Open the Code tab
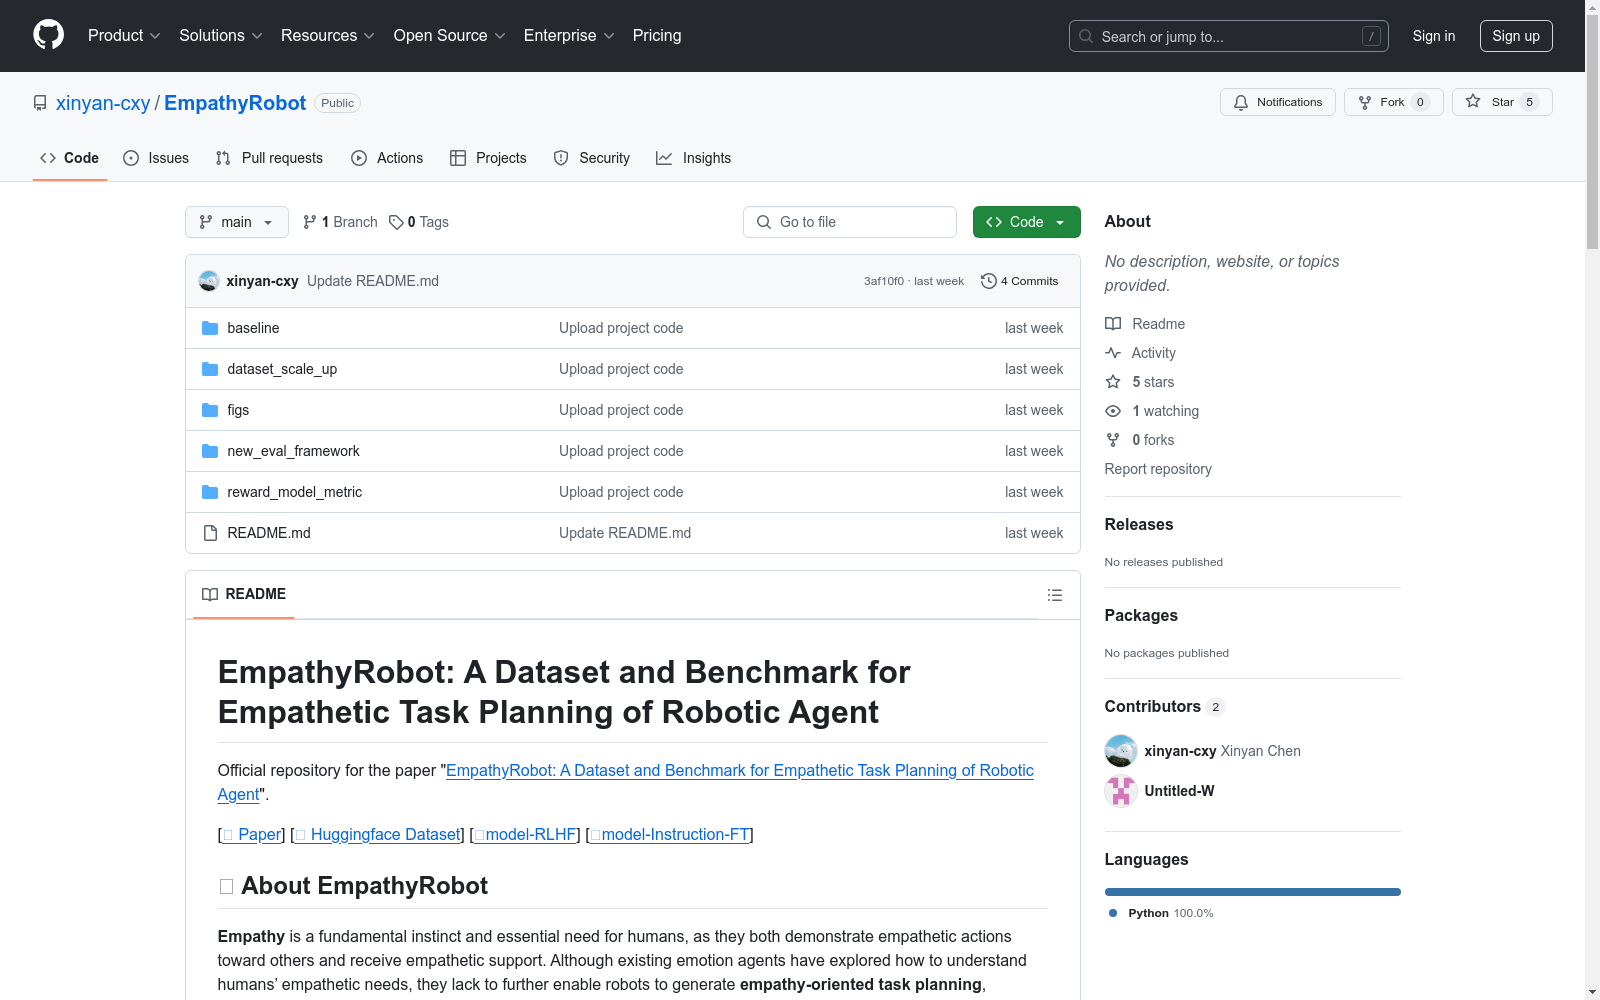 point(70,158)
